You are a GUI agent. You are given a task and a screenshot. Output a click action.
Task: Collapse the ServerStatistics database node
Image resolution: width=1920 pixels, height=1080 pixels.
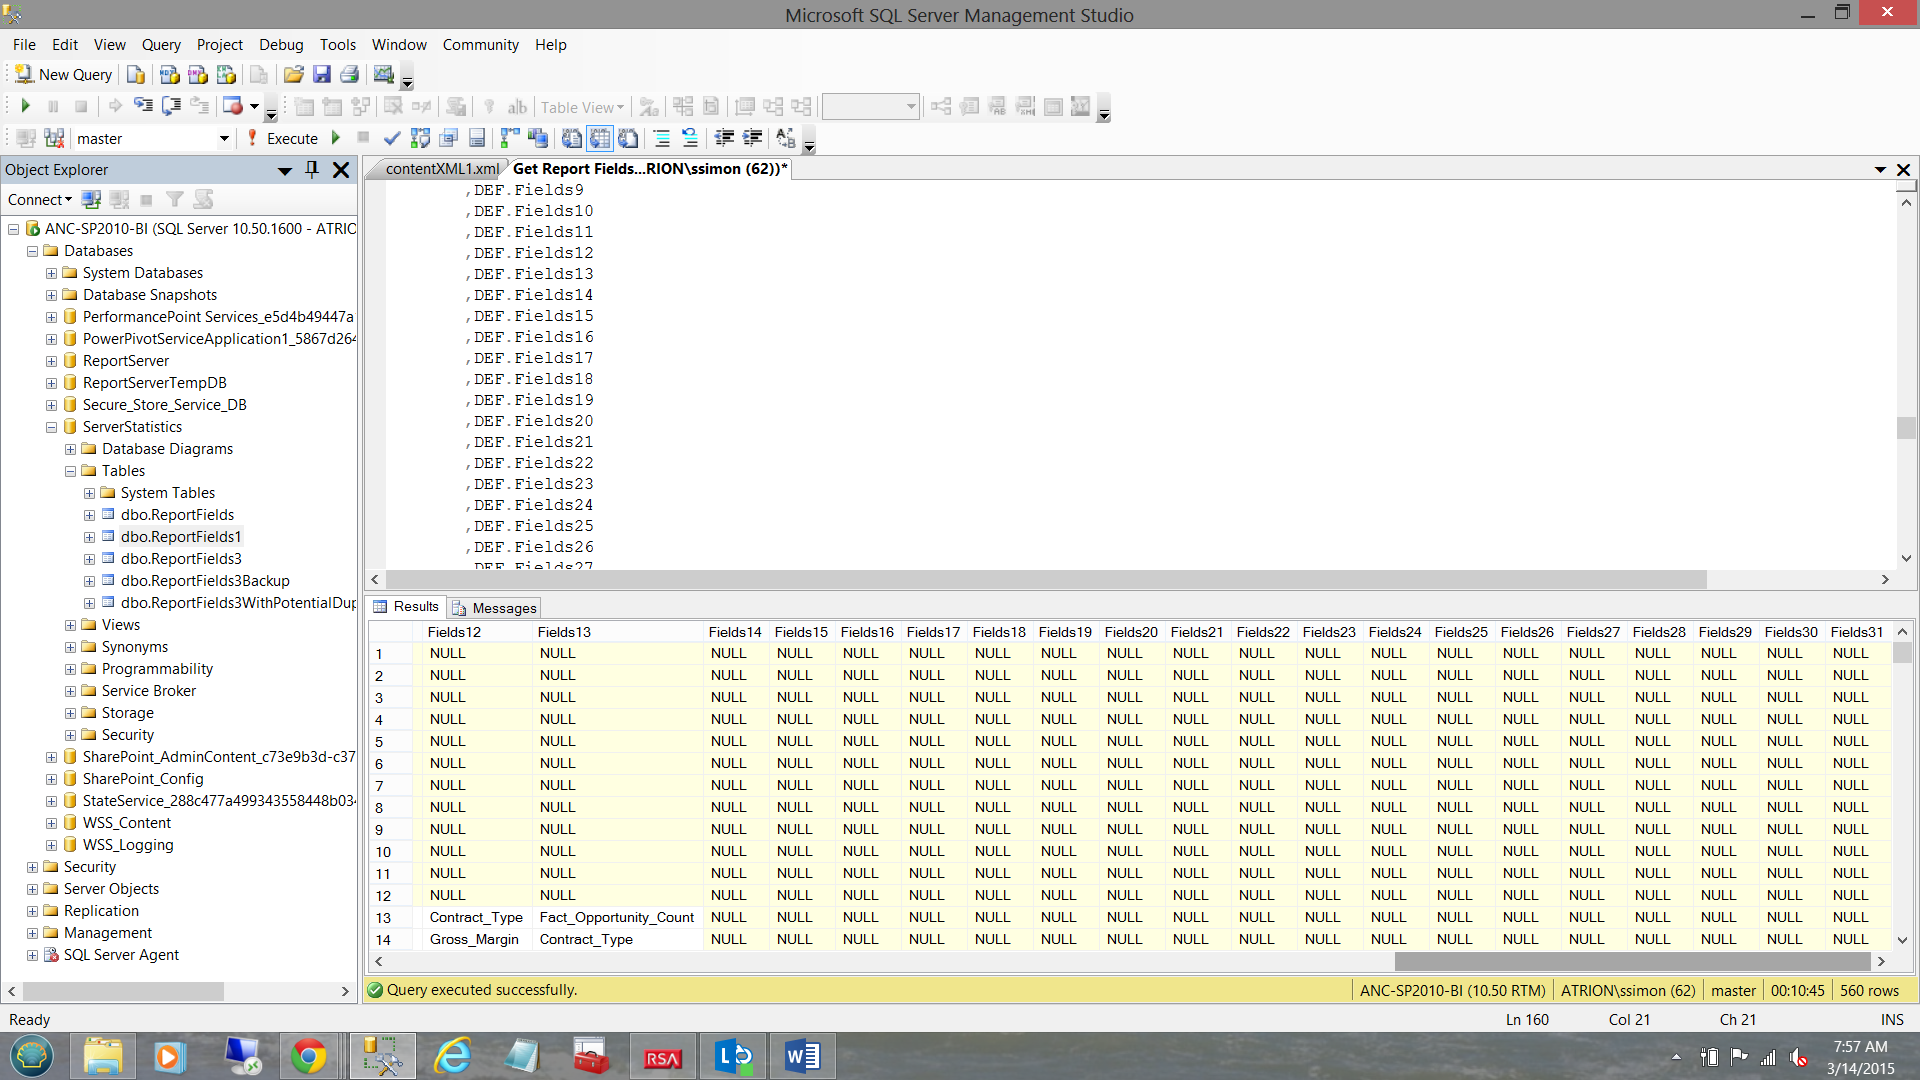click(51, 427)
